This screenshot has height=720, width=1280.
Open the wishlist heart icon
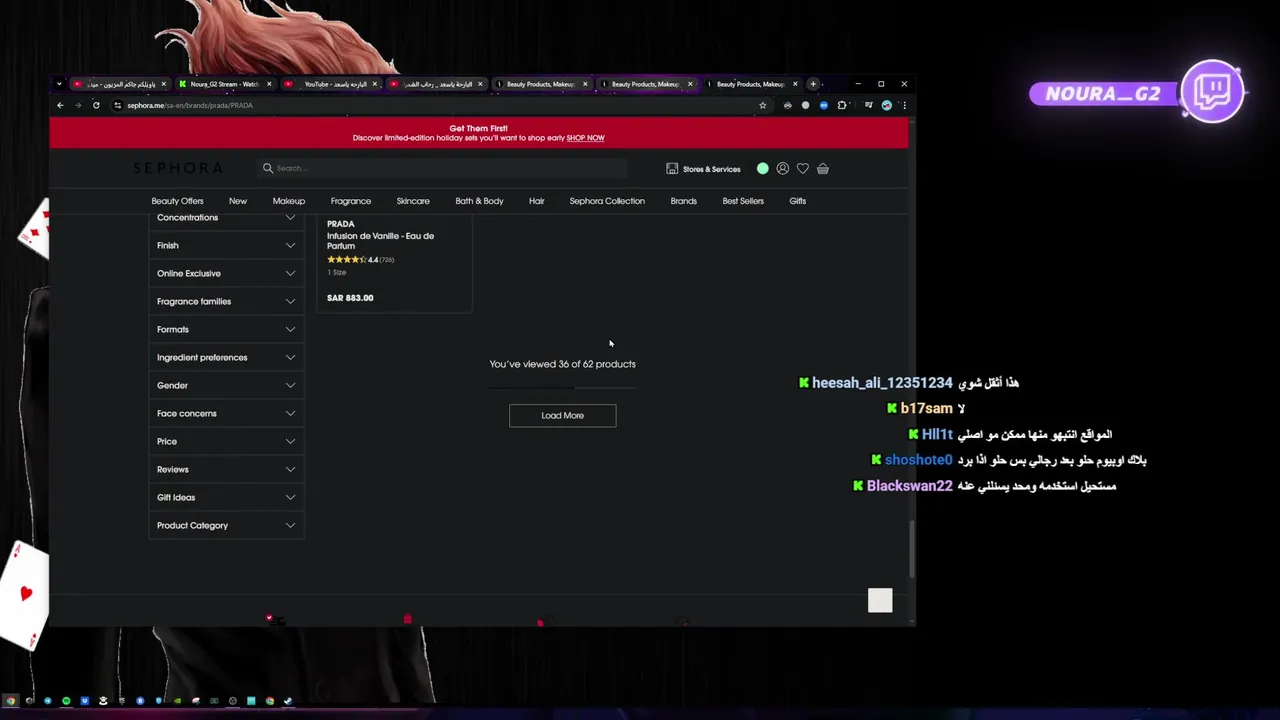(x=802, y=169)
